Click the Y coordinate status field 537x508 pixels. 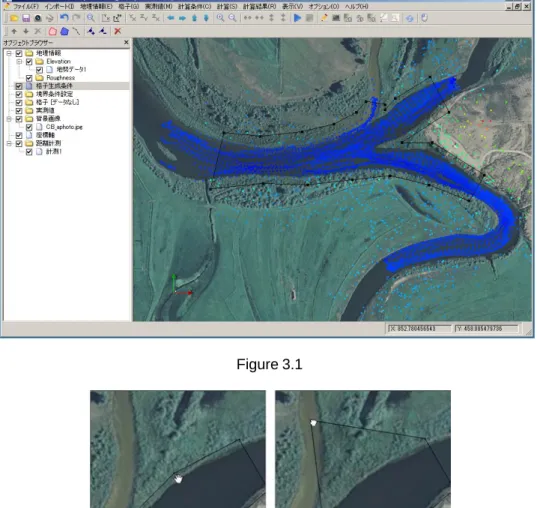[x=487, y=329]
